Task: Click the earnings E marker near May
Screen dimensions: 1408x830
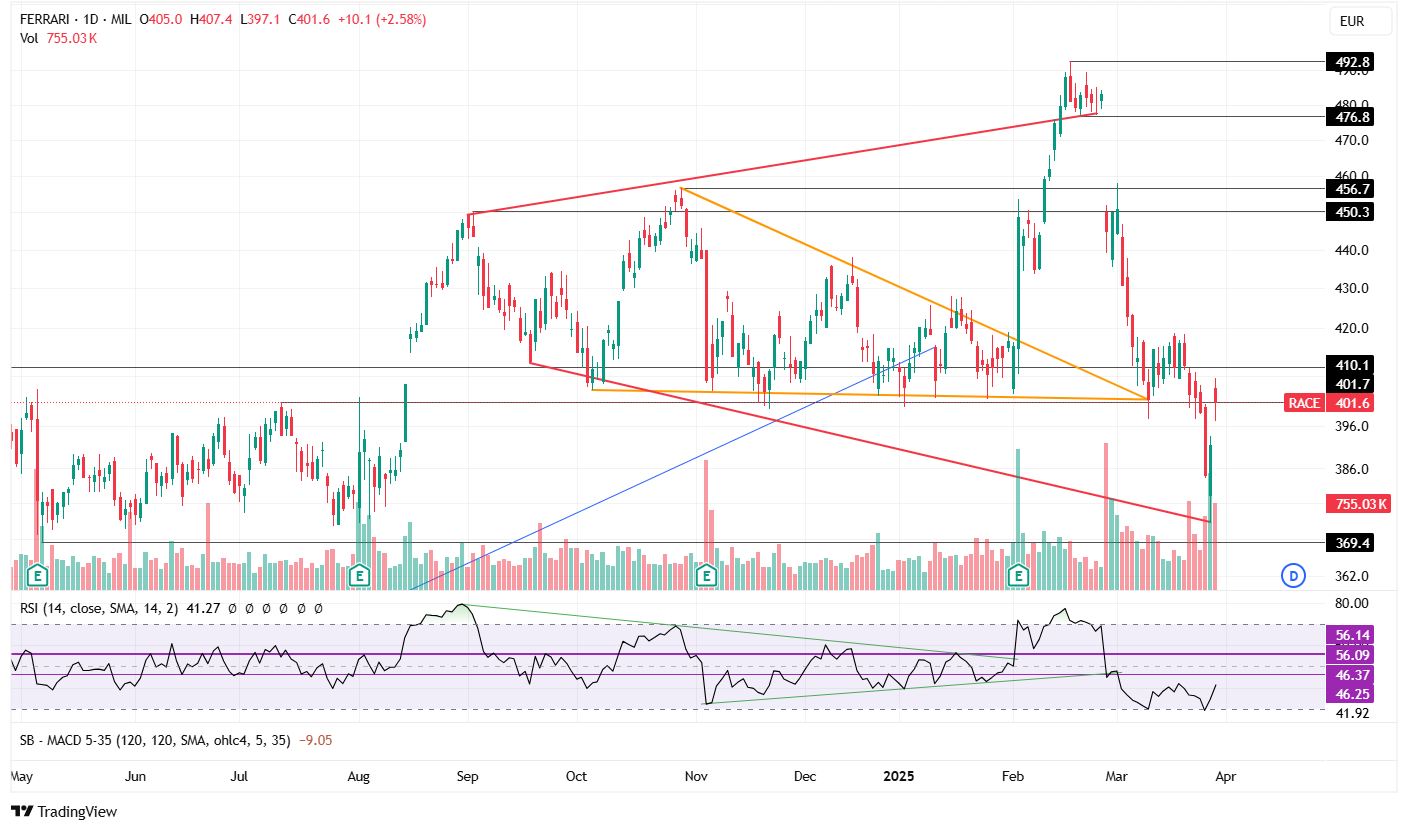Action: 38,575
